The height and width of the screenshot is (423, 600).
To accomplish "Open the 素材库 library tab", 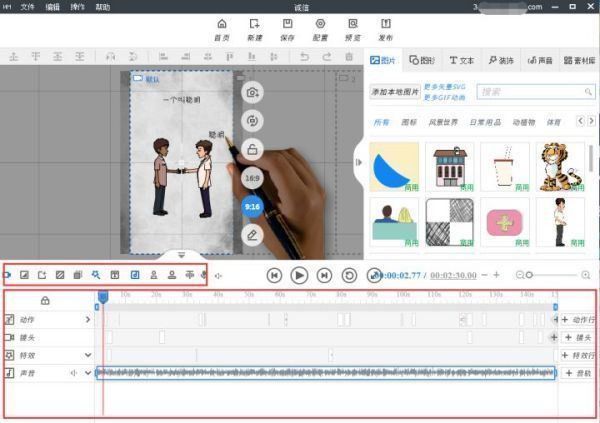I will (579, 60).
